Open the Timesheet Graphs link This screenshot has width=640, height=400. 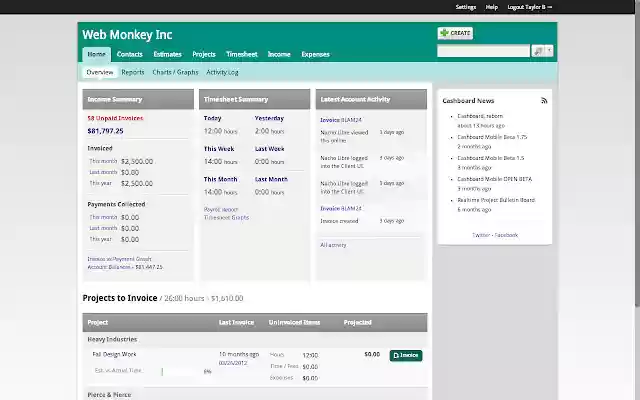(226, 218)
